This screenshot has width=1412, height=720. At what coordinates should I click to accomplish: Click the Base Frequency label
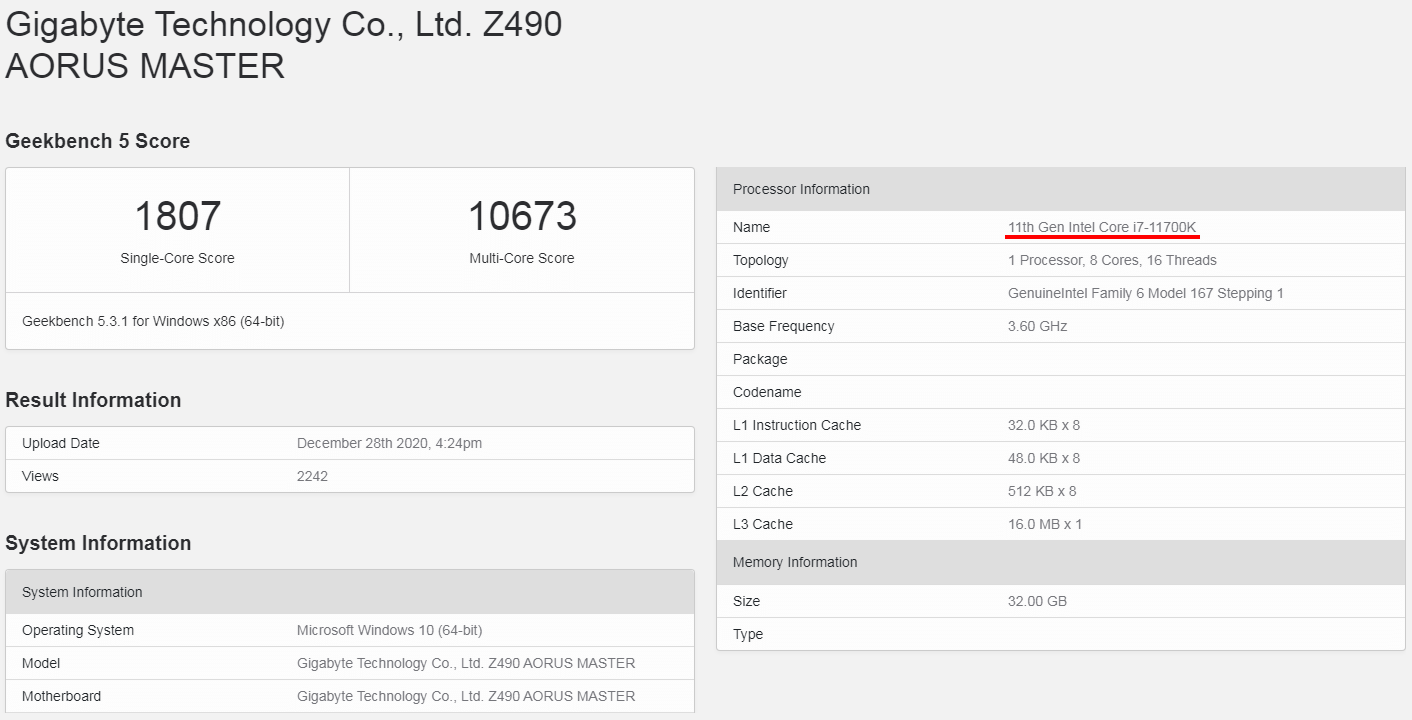pos(783,326)
